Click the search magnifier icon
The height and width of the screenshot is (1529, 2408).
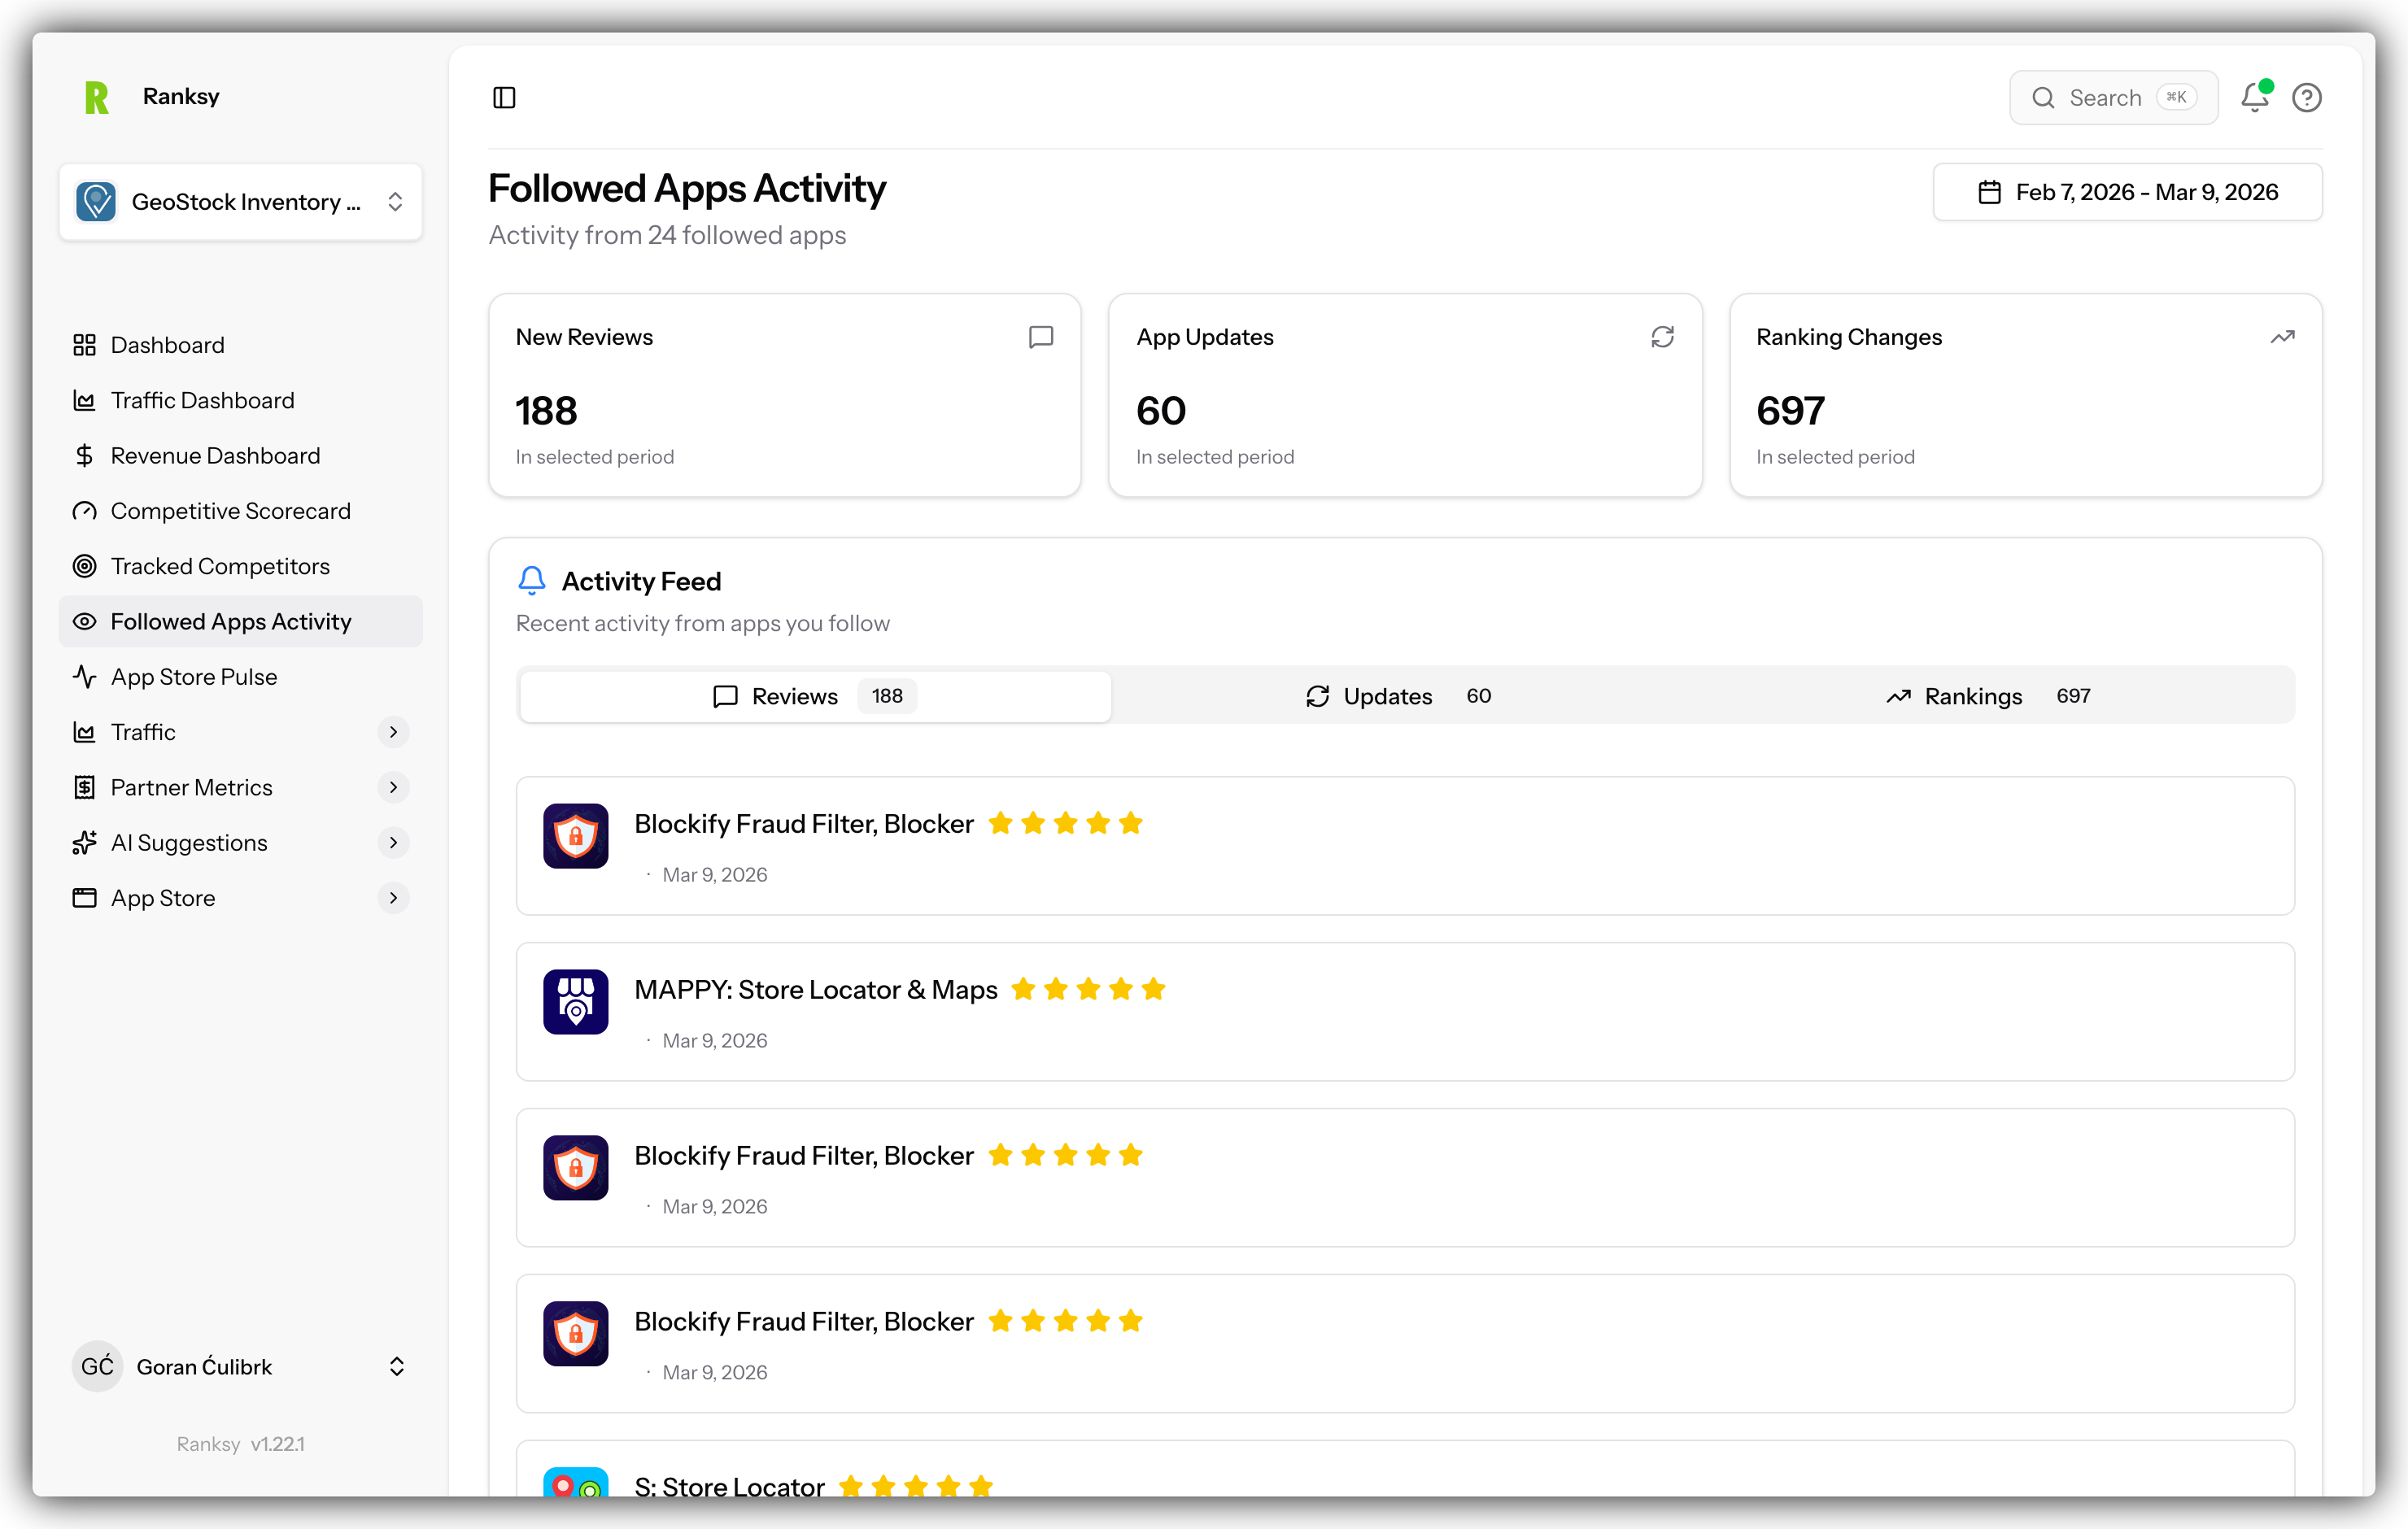coord(2043,97)
